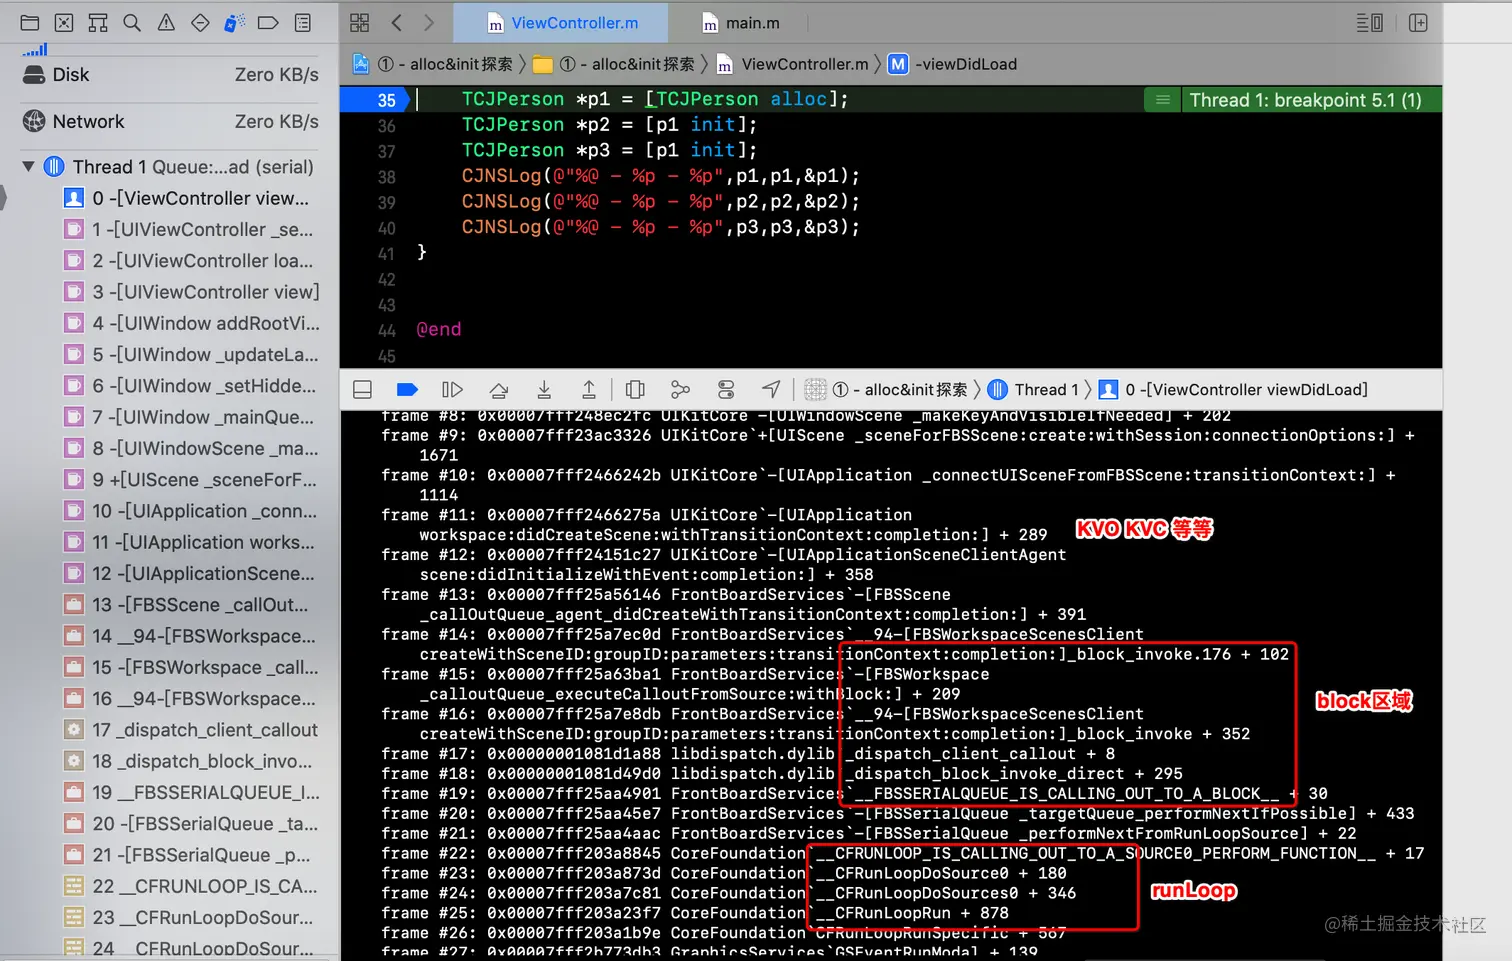Open the Issue navigator warning icon

point(166,23)
